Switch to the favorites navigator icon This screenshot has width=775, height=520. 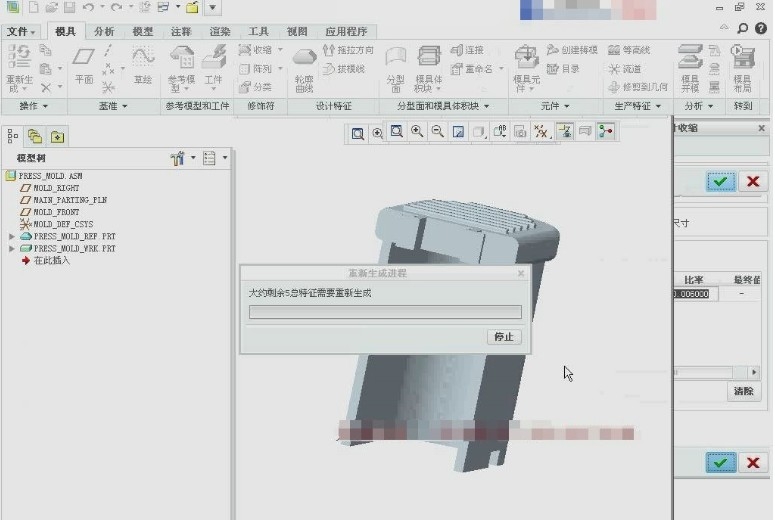[57, 136]
